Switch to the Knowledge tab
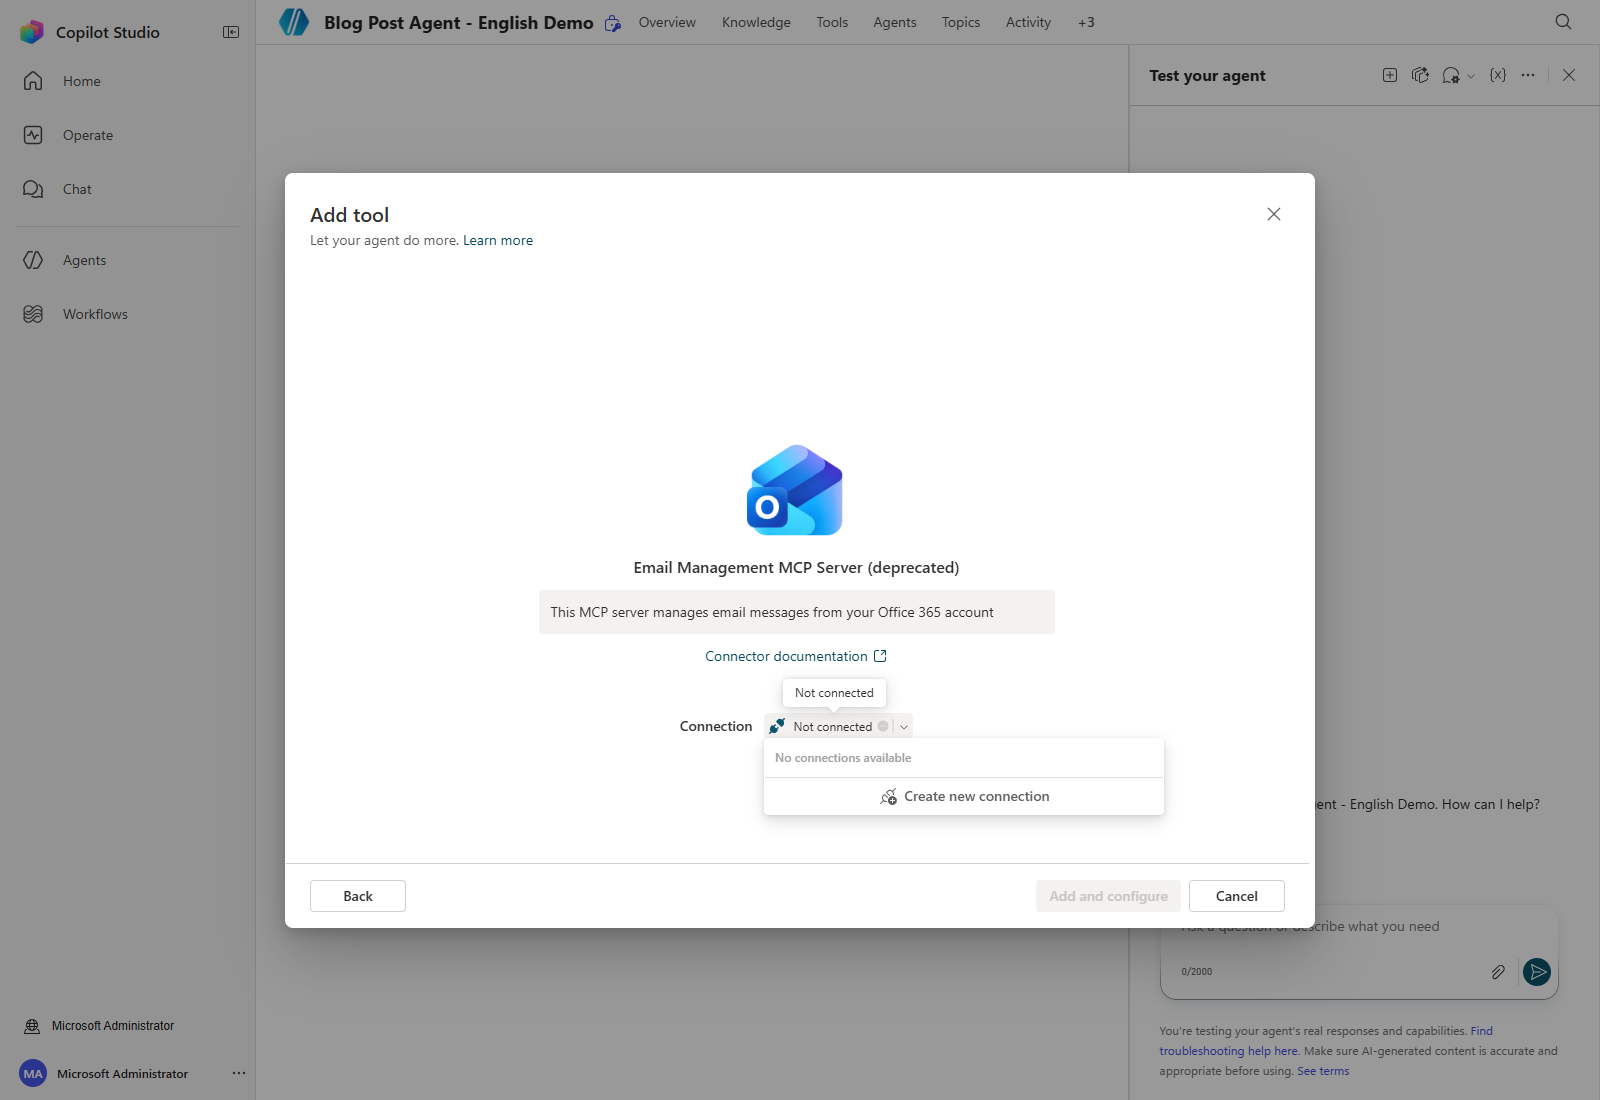1600x1100 pixels. point(756,22)
